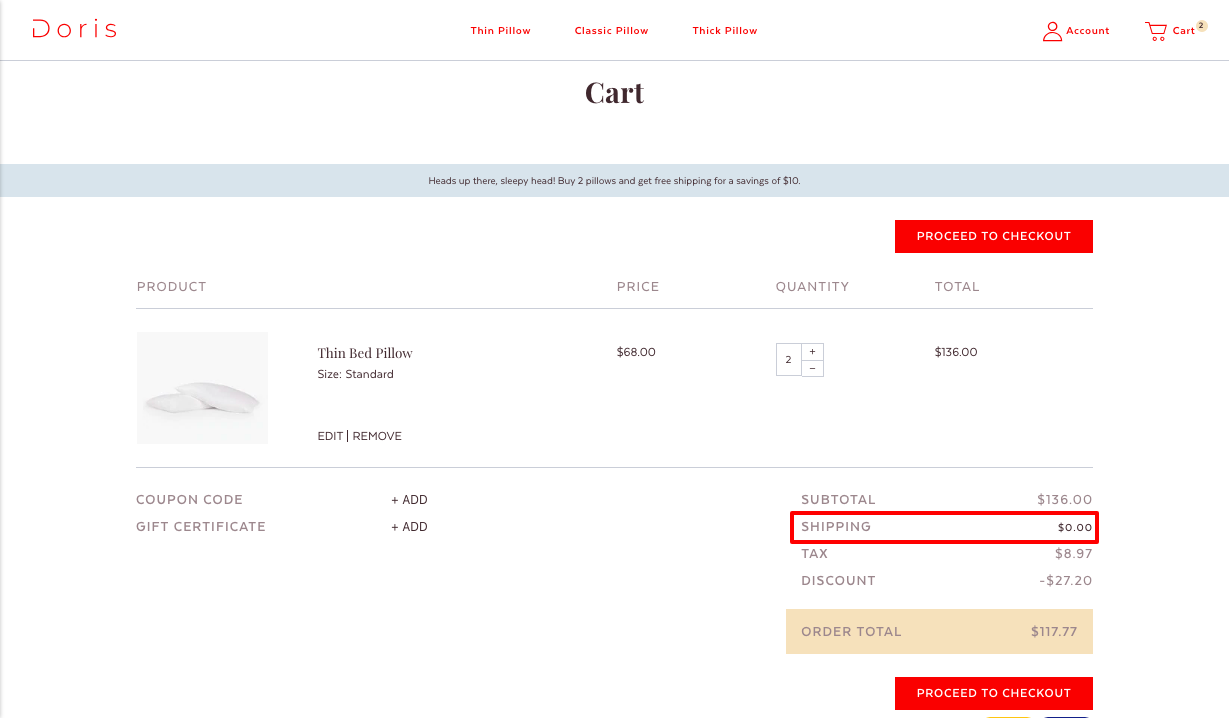The image size is (1229, 718).
Task: Click the Account person icon
Action: pyautogui.click(x=1052, y=31)
